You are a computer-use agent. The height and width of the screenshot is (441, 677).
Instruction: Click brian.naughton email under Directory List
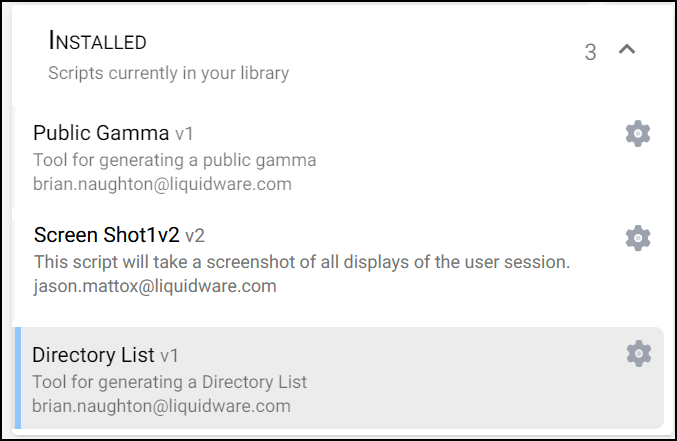pyautogui.click(x=161, y=406)
